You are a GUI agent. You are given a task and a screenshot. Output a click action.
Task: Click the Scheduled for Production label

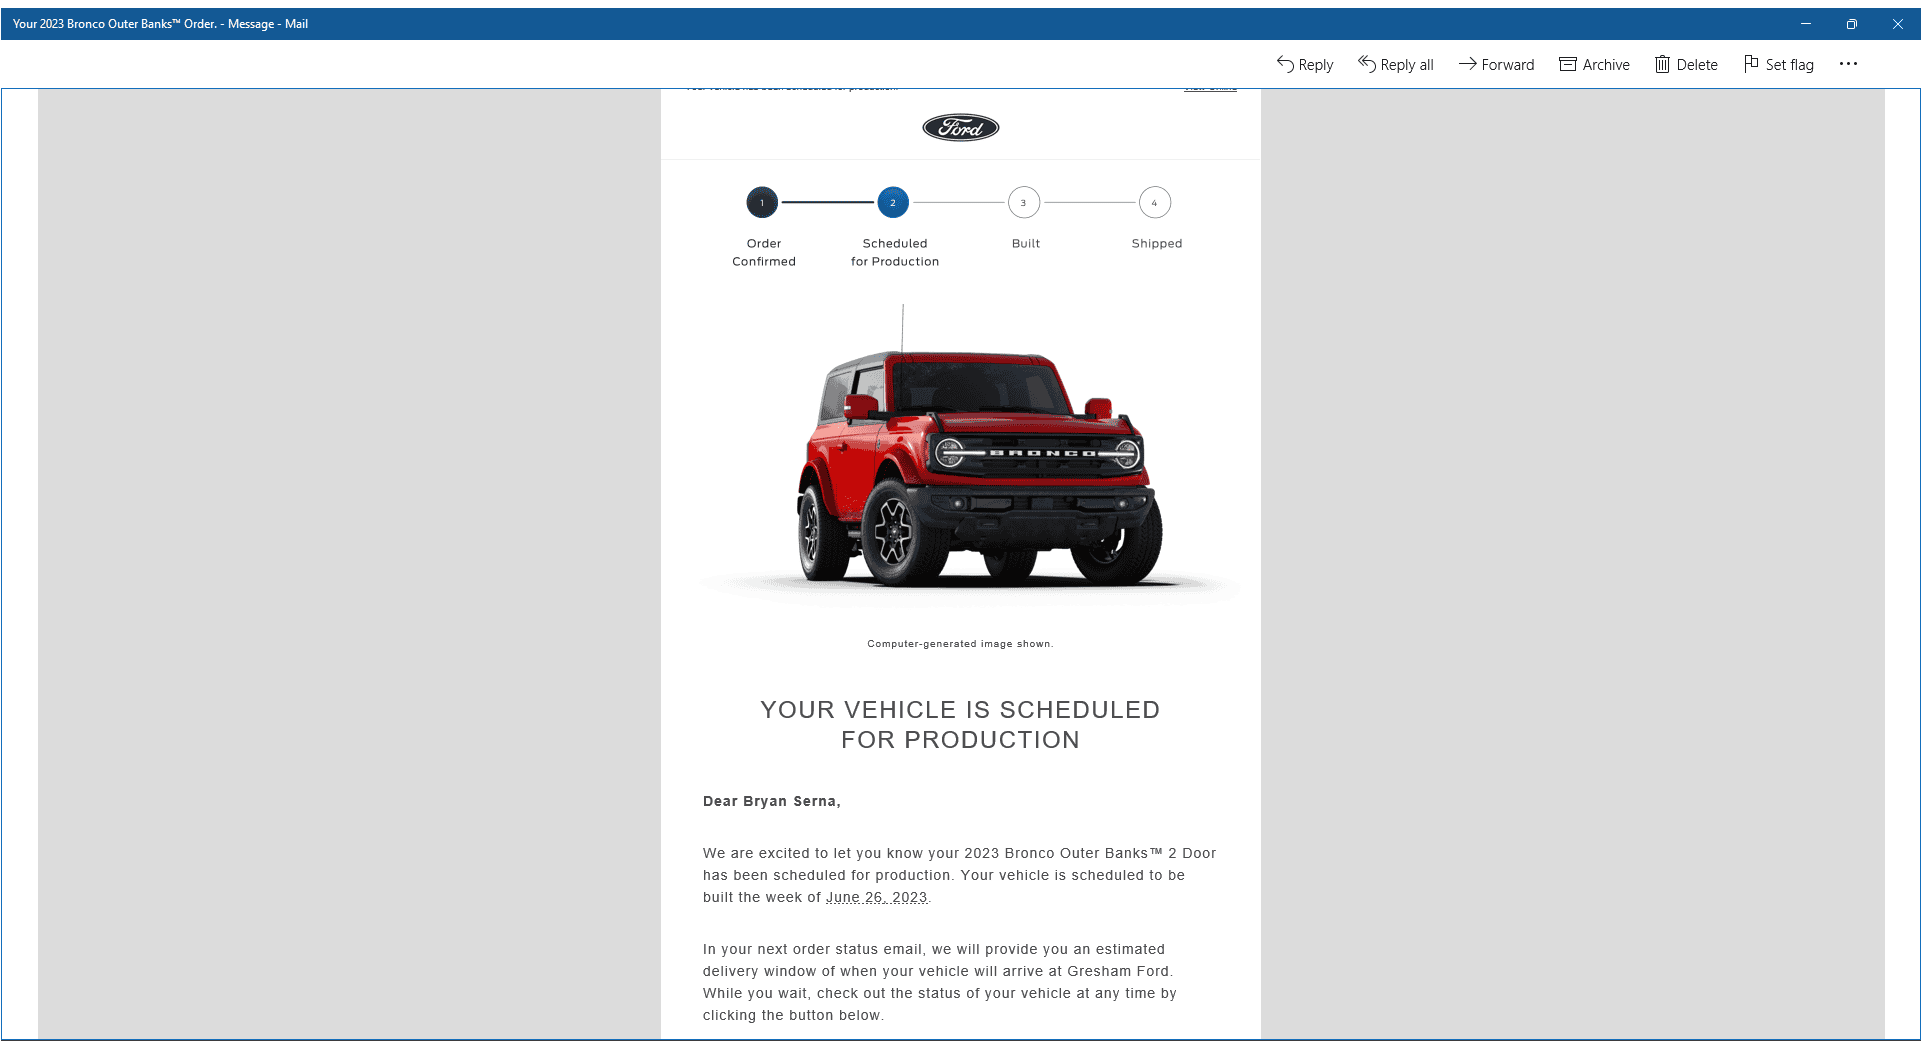pos(895,252)
